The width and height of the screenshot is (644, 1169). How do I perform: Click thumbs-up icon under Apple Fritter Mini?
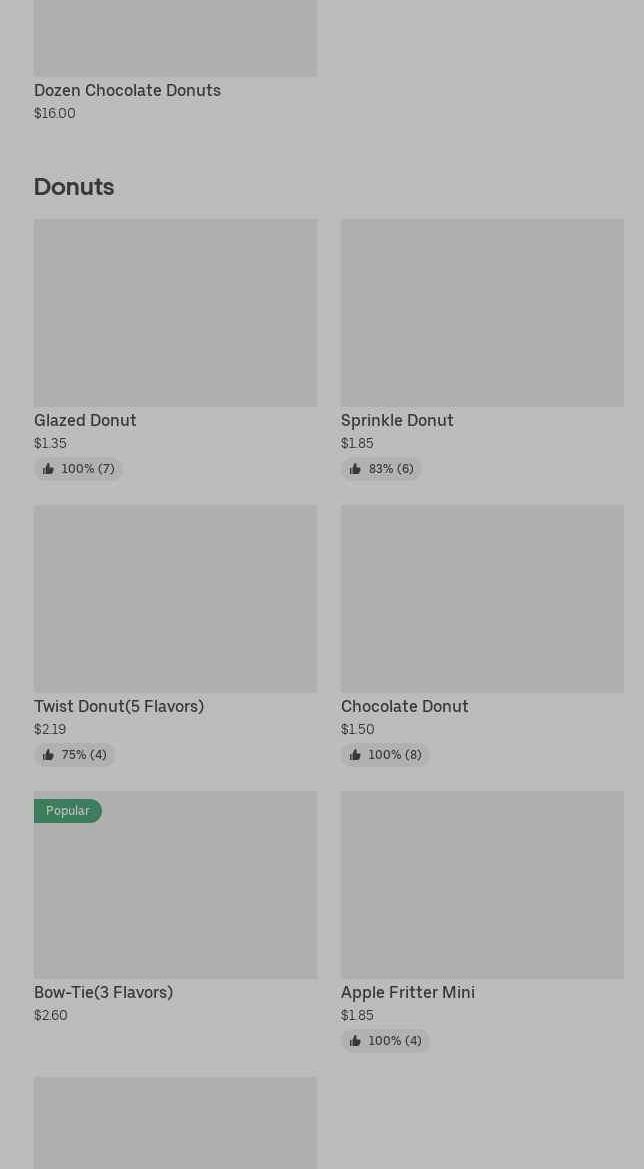click(355, 1041)
